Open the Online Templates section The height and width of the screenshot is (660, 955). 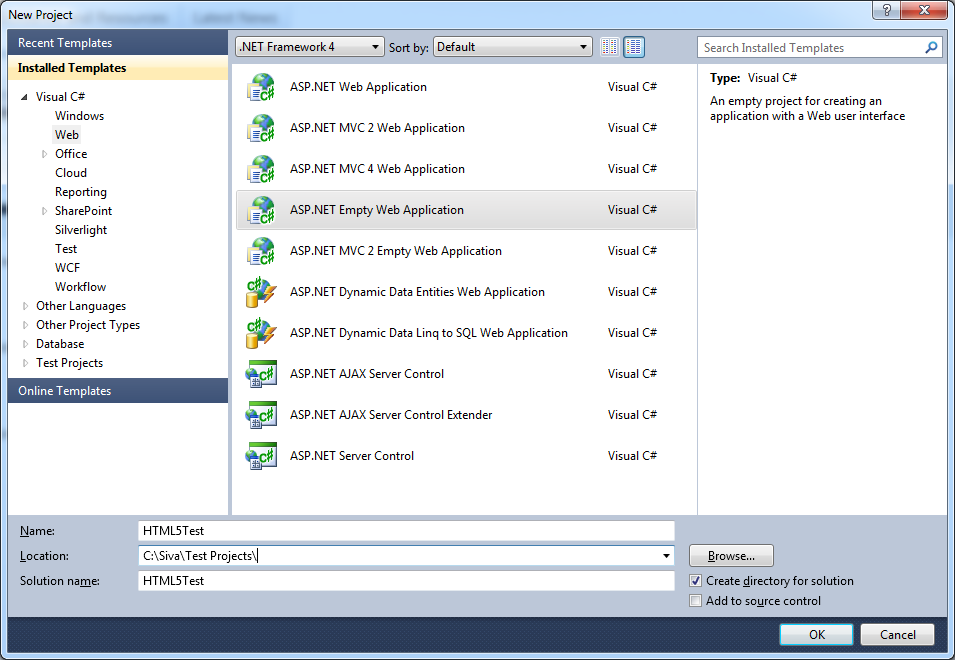click(x=118, y=390)
